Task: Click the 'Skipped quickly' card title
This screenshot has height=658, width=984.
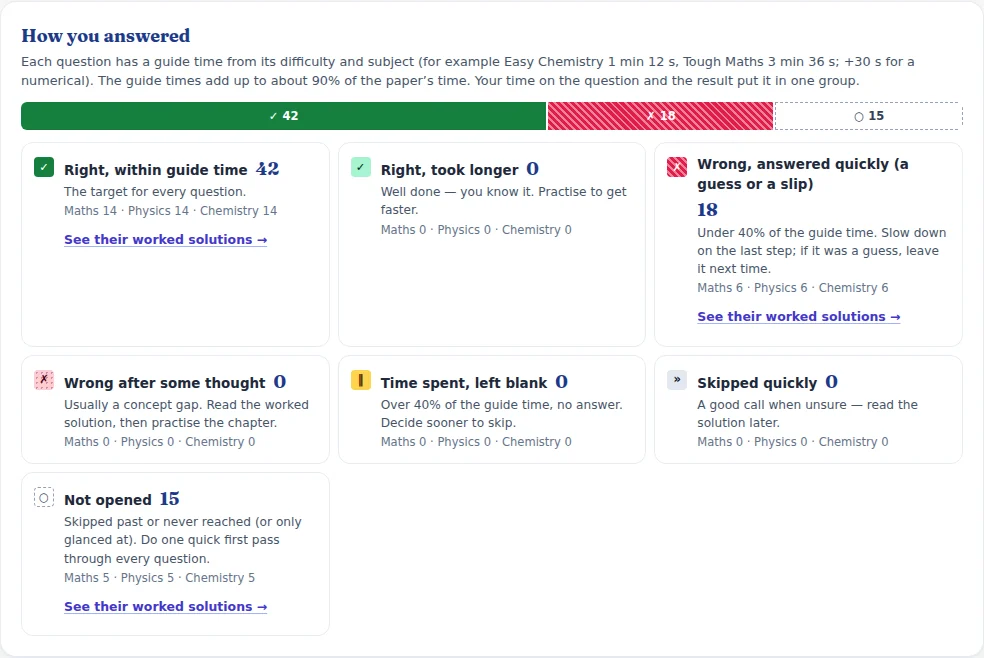Action: pos(757,383)
